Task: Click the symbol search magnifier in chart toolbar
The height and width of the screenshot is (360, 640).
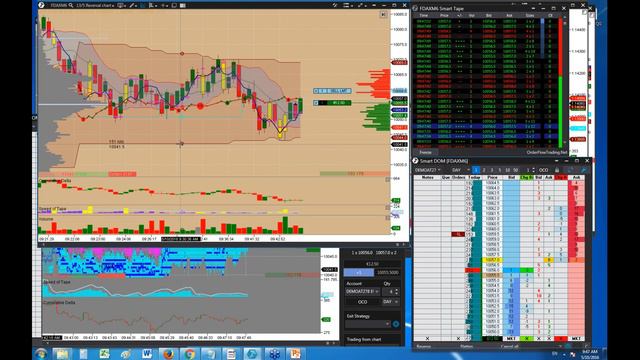Action: click(71, 5)
